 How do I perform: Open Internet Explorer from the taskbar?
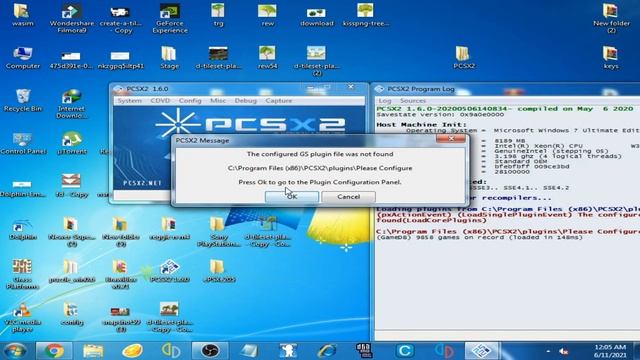coord(327,351)
